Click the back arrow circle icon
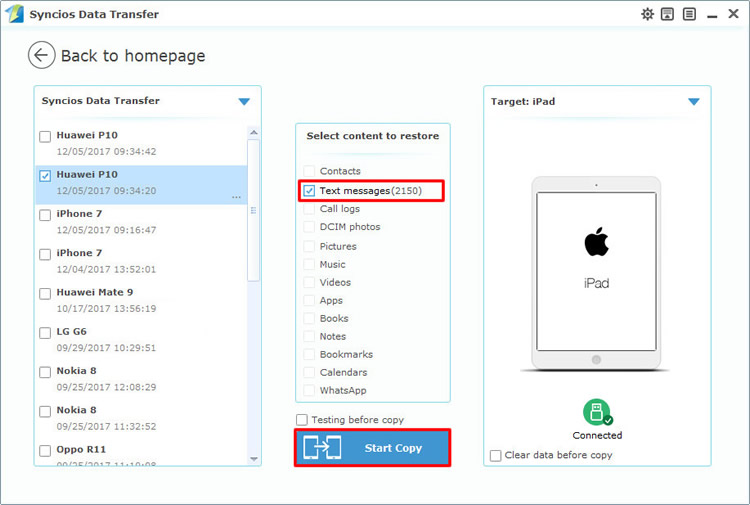The image size is (750, 505). coord(41,55)
